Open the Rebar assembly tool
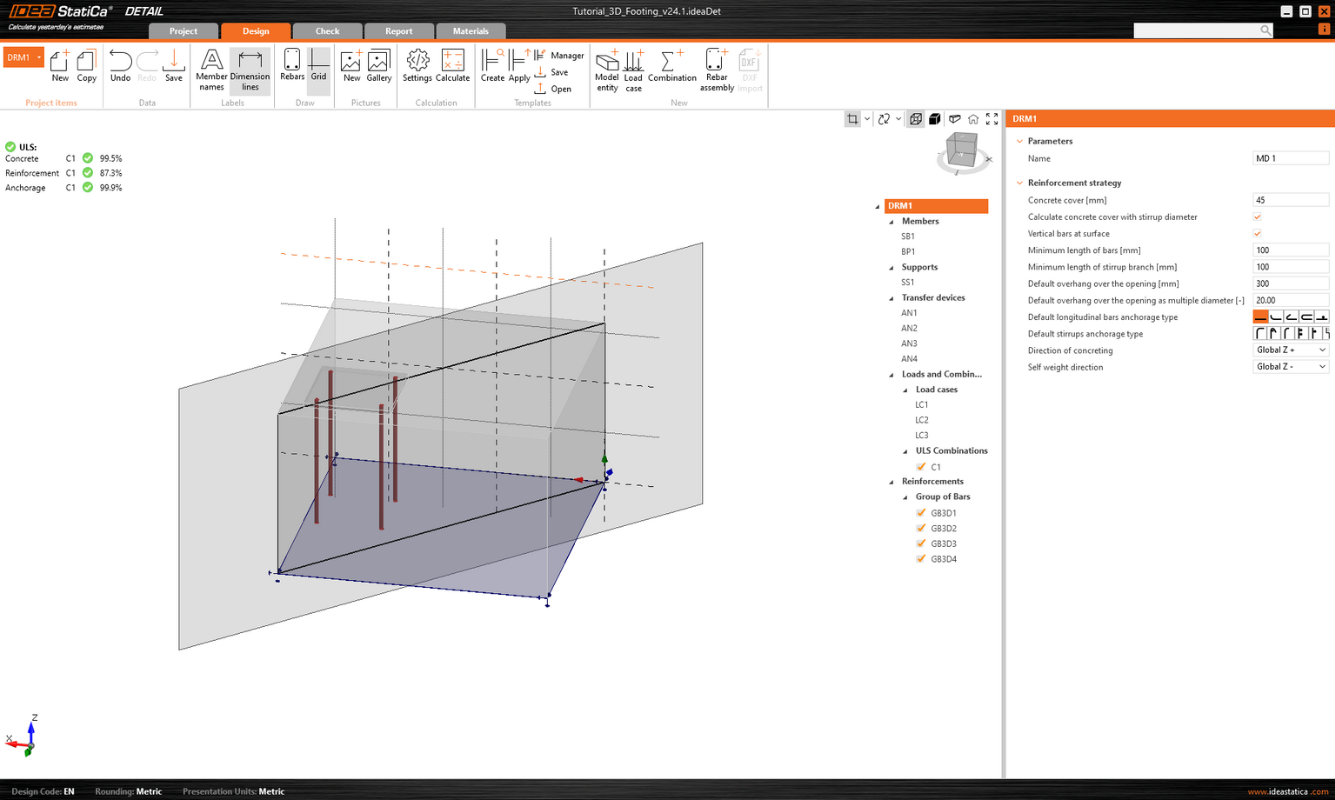 716,69
